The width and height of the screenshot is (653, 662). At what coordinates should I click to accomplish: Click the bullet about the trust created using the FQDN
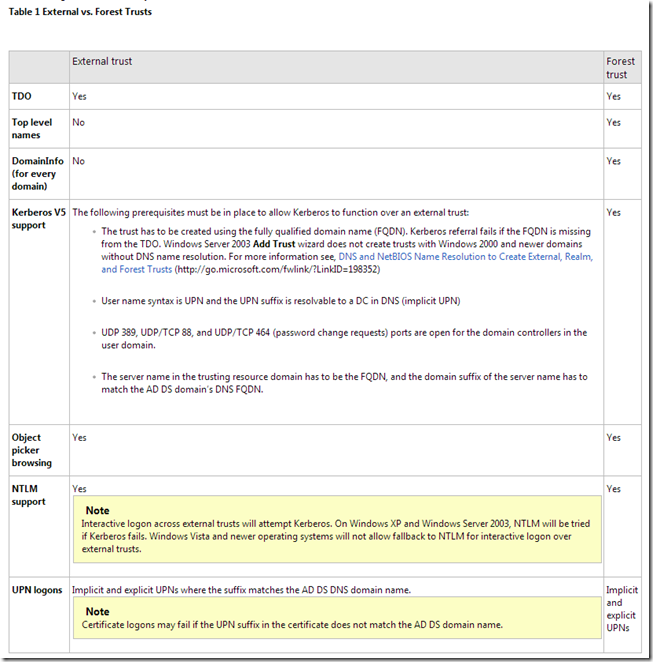(x=347, y=250)
